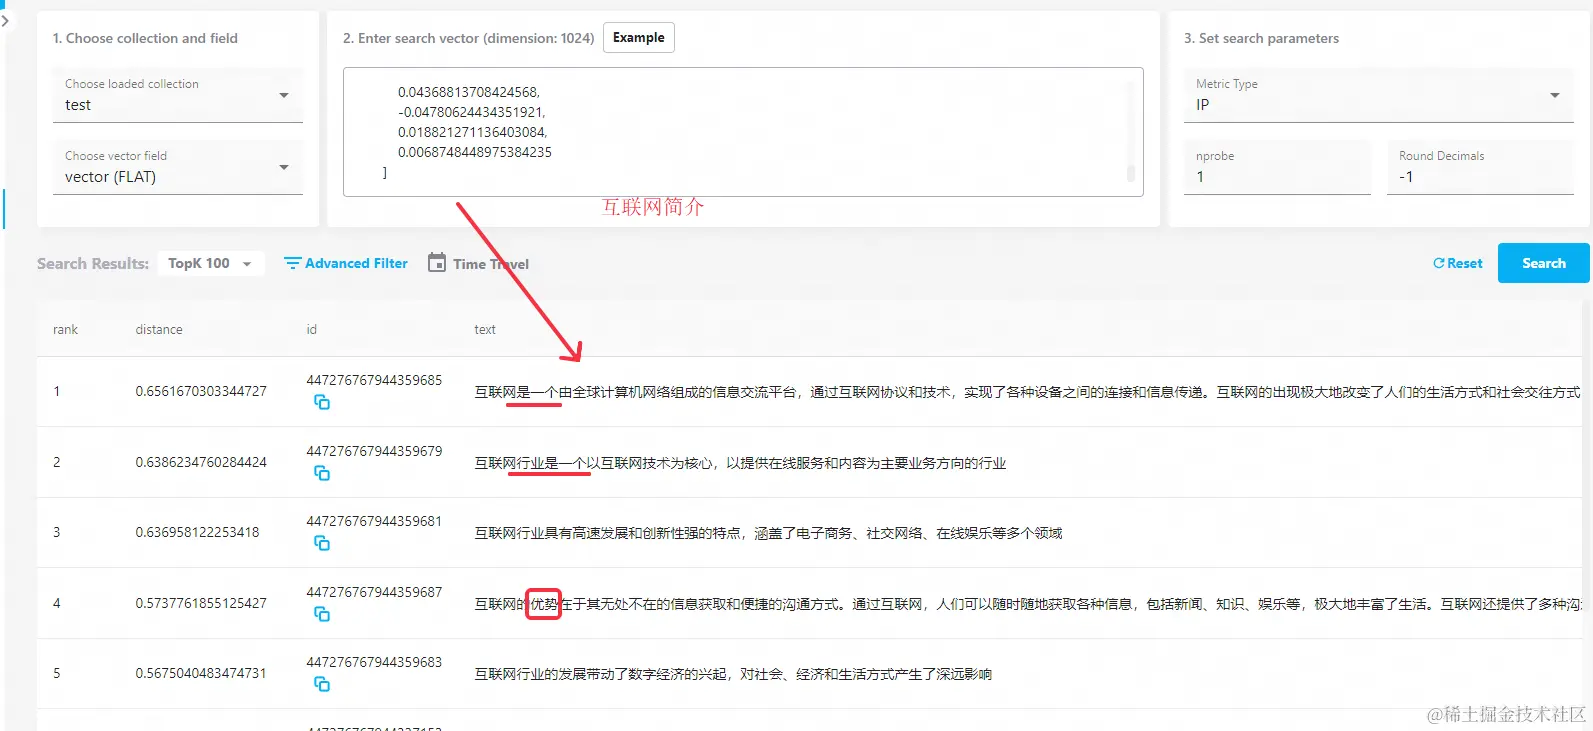Click the rank column header
Screen dimensions: 1593x731
(x=65, y=329)
